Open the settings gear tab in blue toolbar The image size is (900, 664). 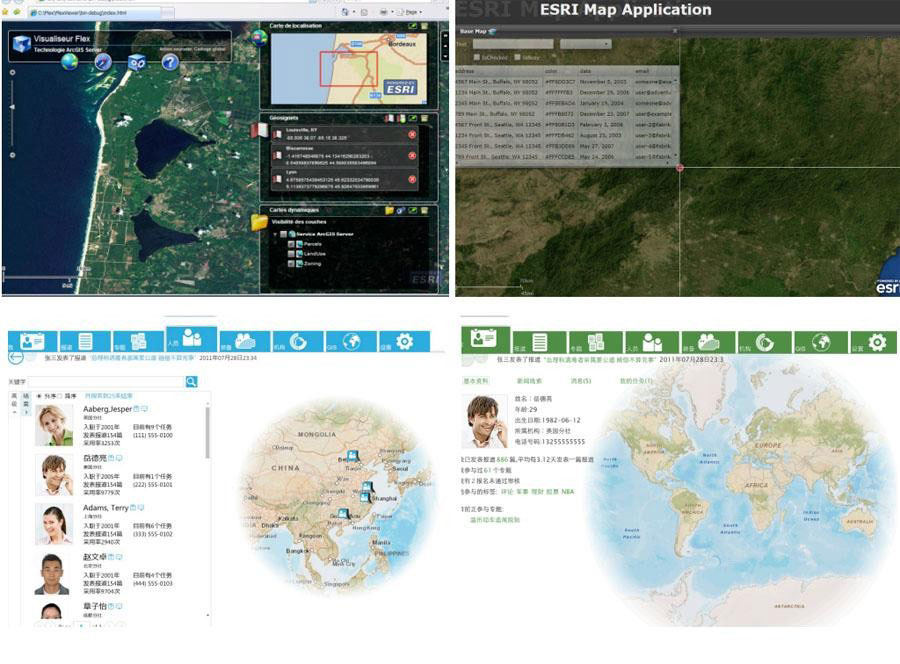pyautogui.click(x=404, y=341)
